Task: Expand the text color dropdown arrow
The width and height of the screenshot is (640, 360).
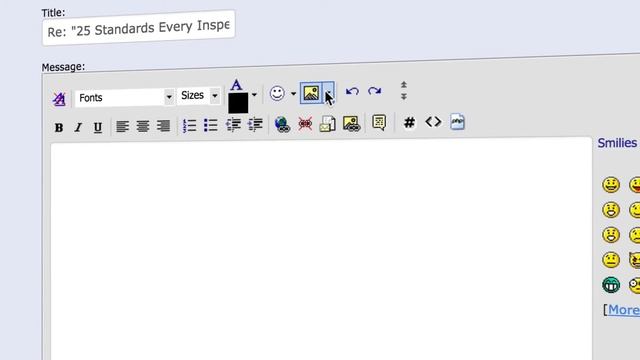Action: (x=254, y=95)
